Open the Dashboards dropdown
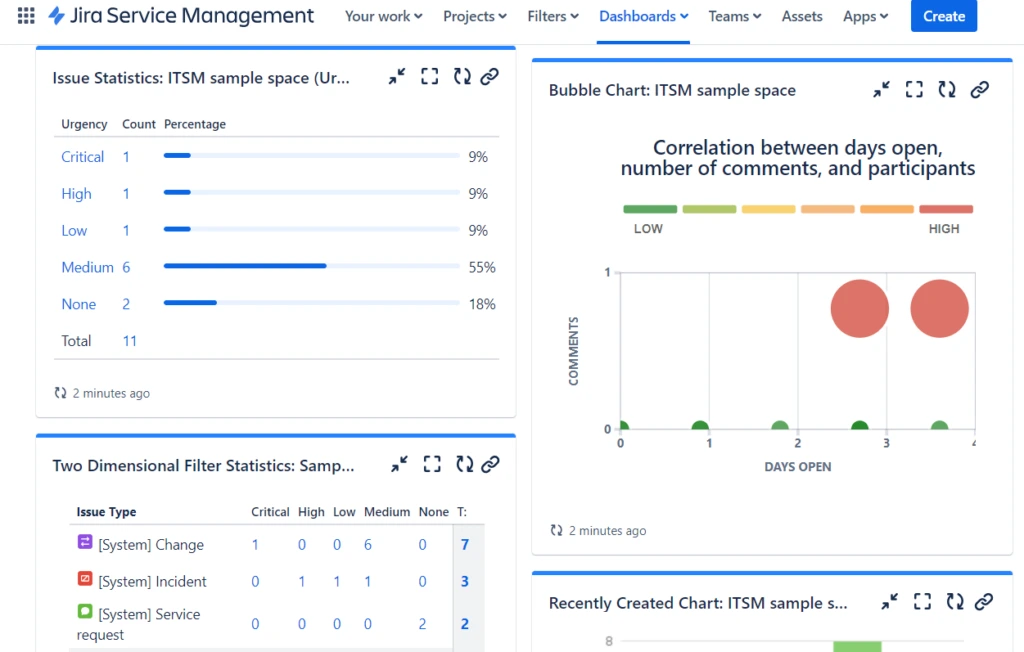The height and width of the screenshot is (652, 1024). [643, 16]
